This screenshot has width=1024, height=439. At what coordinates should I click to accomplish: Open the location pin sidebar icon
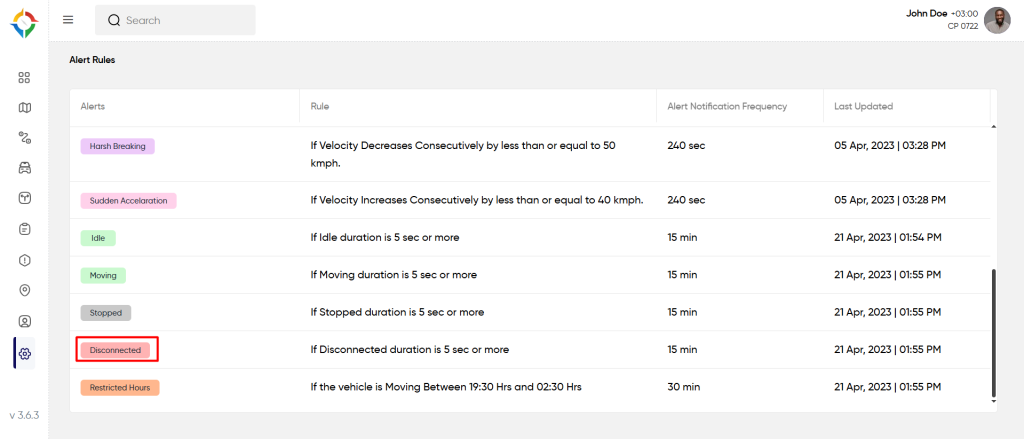(x=25, y=291)
